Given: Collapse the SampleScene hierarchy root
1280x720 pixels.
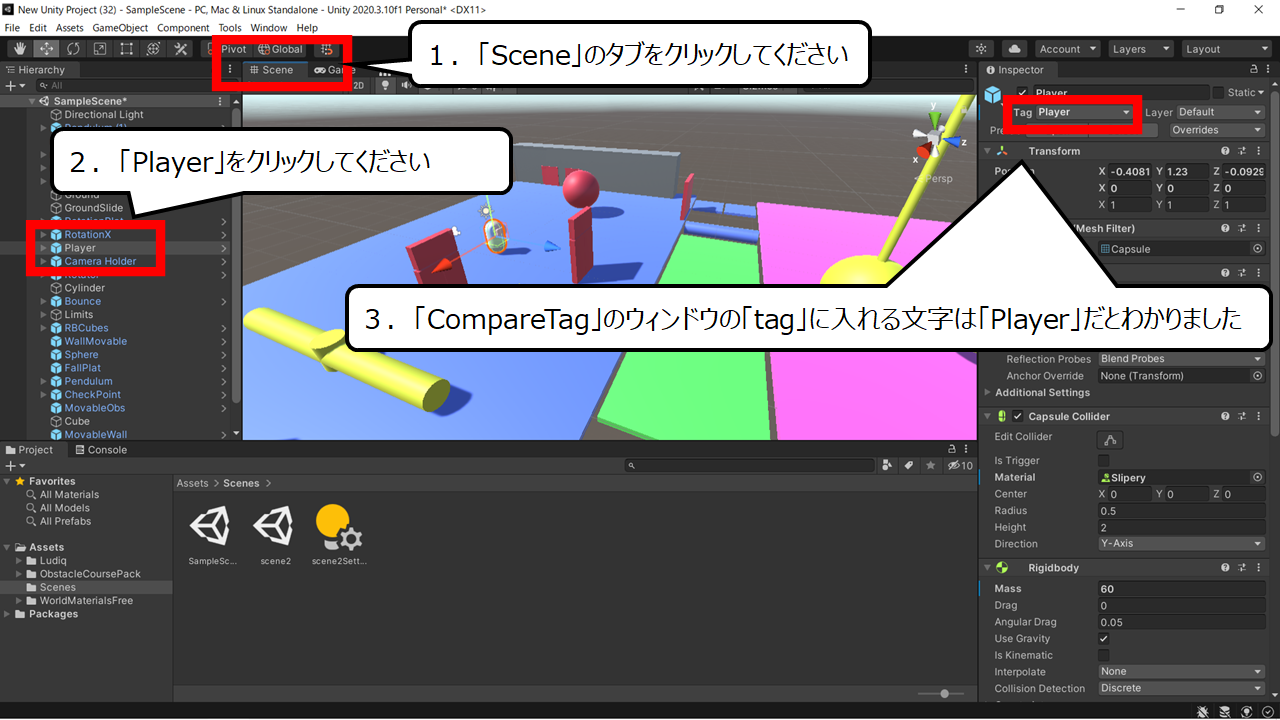Looking at the screenshot, I should click(32, 101).
